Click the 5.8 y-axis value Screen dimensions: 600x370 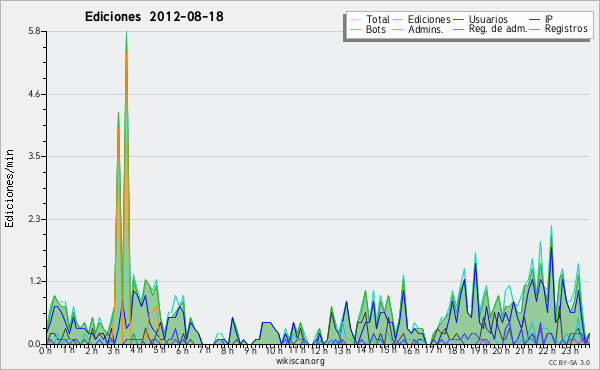(34, 31)
